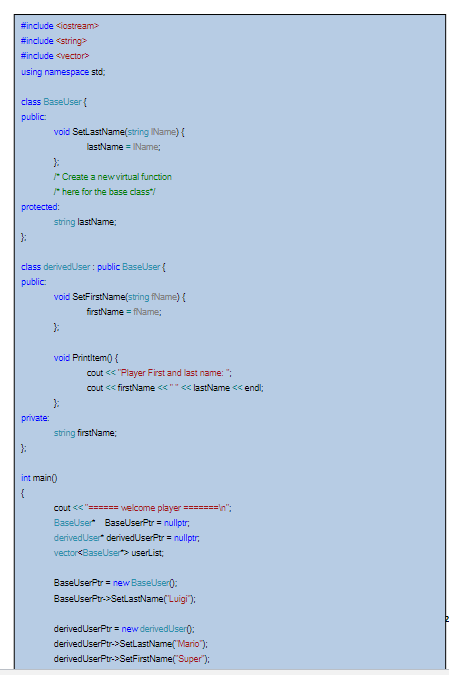Viewport: 449px width, 675px height.
Task: Click SetFirstName("Super") call
Action: click(x=132, y=659)
